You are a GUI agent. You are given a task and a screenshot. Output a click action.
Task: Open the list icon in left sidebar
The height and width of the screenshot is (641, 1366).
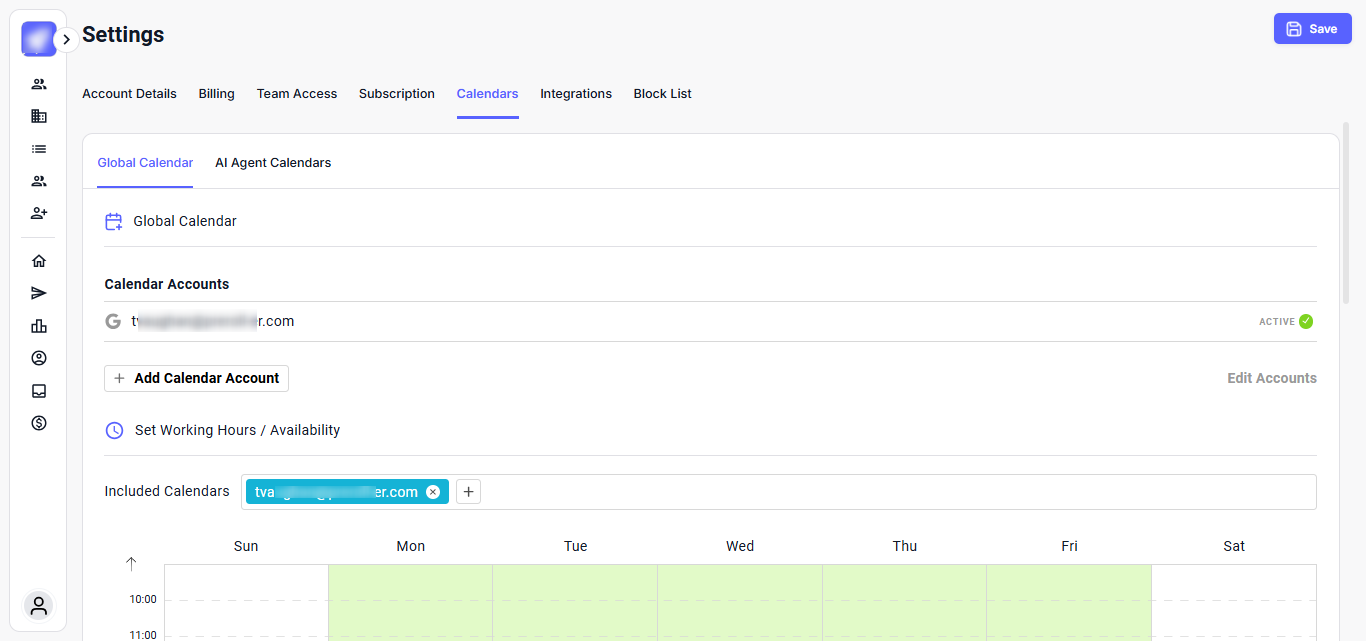(39, 149)
